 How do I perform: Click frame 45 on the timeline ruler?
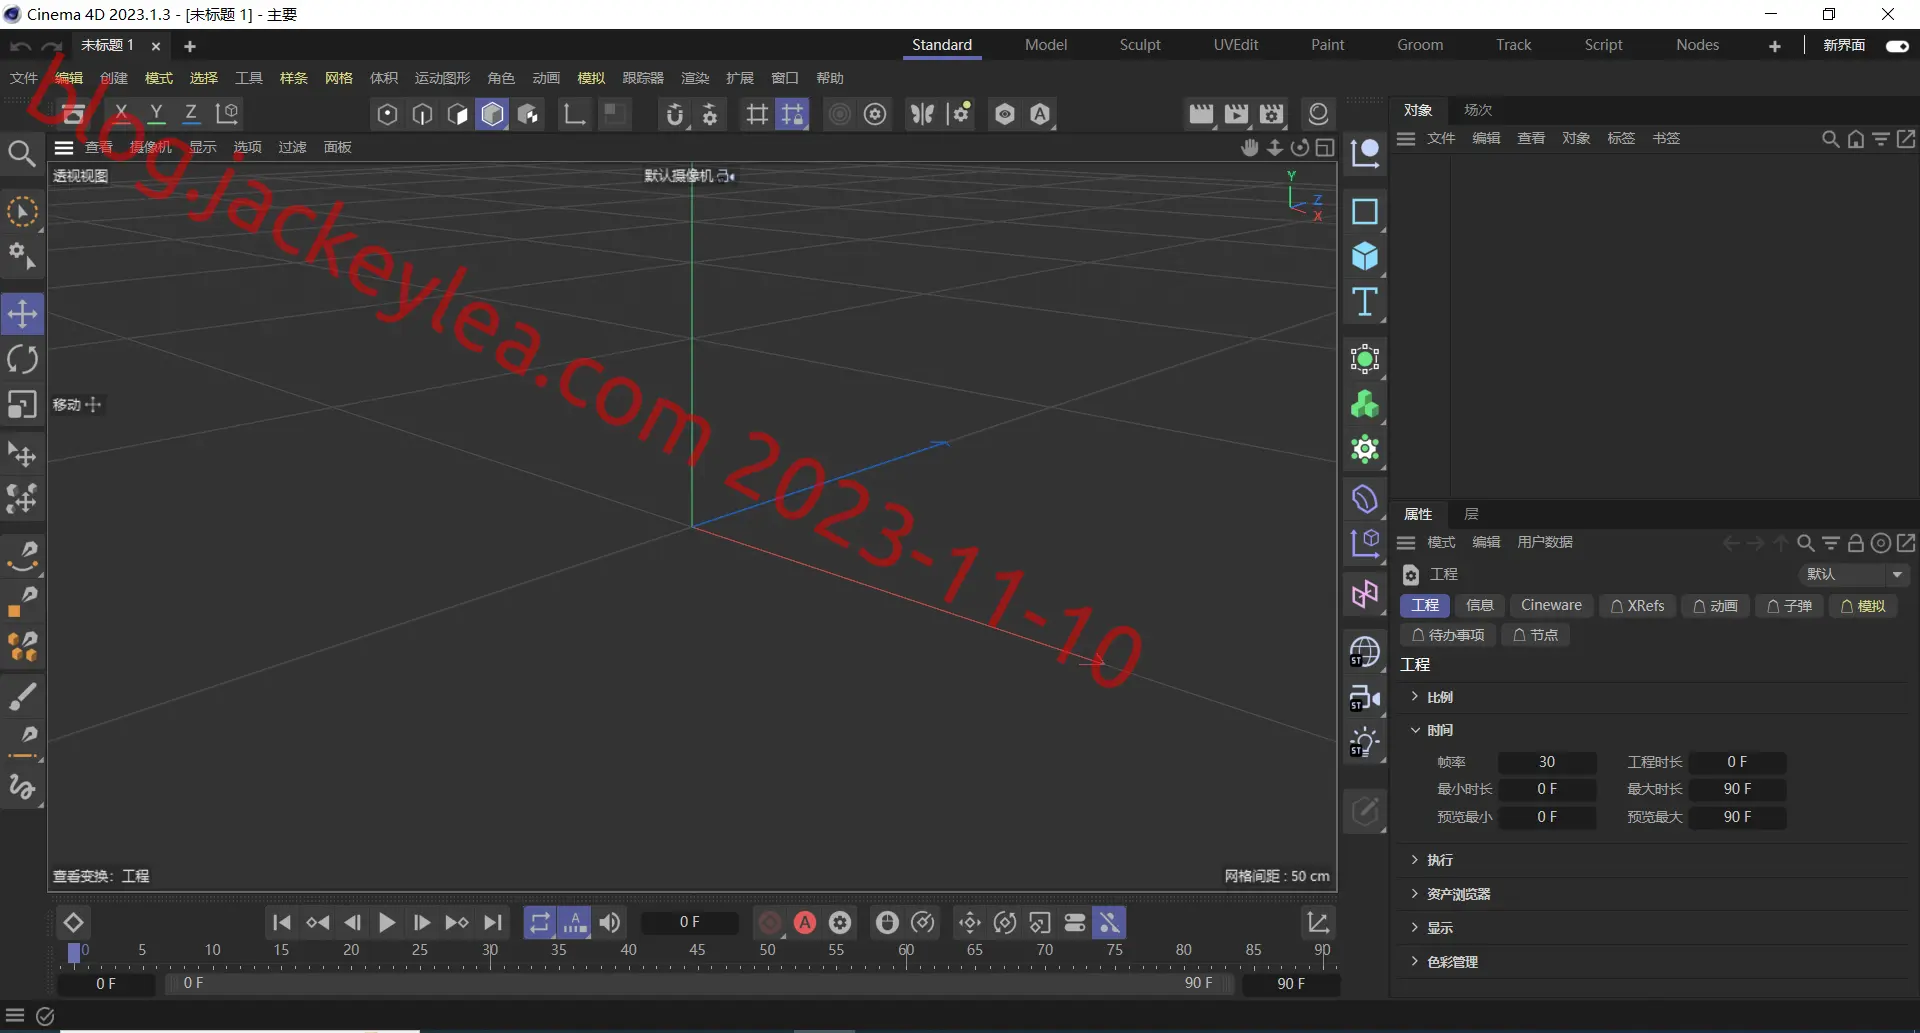[697, 950]
